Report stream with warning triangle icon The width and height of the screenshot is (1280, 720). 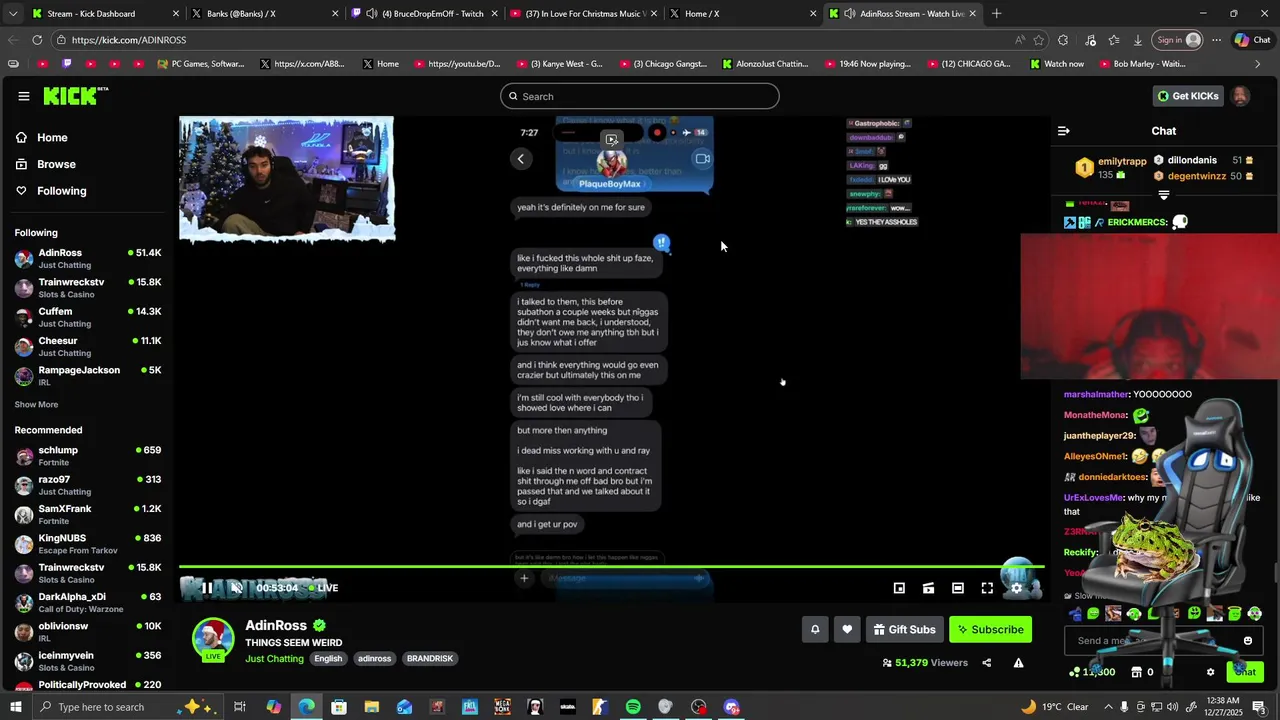tap(1018, 662)
